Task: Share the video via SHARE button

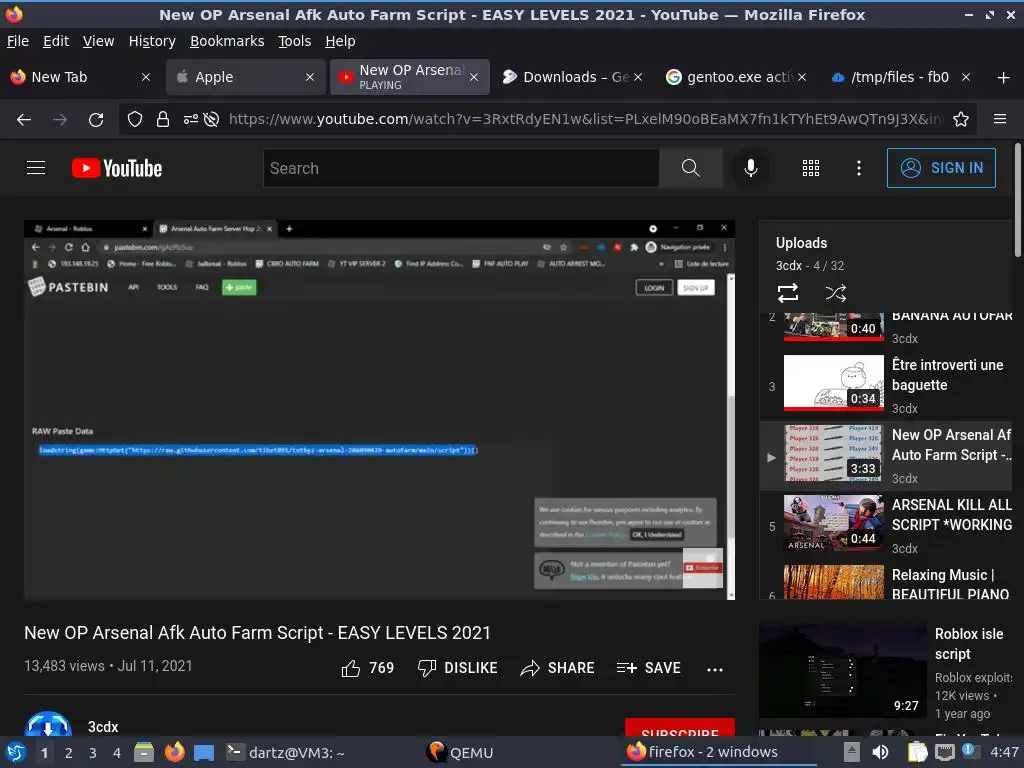Action: click(x=557, y=668)
